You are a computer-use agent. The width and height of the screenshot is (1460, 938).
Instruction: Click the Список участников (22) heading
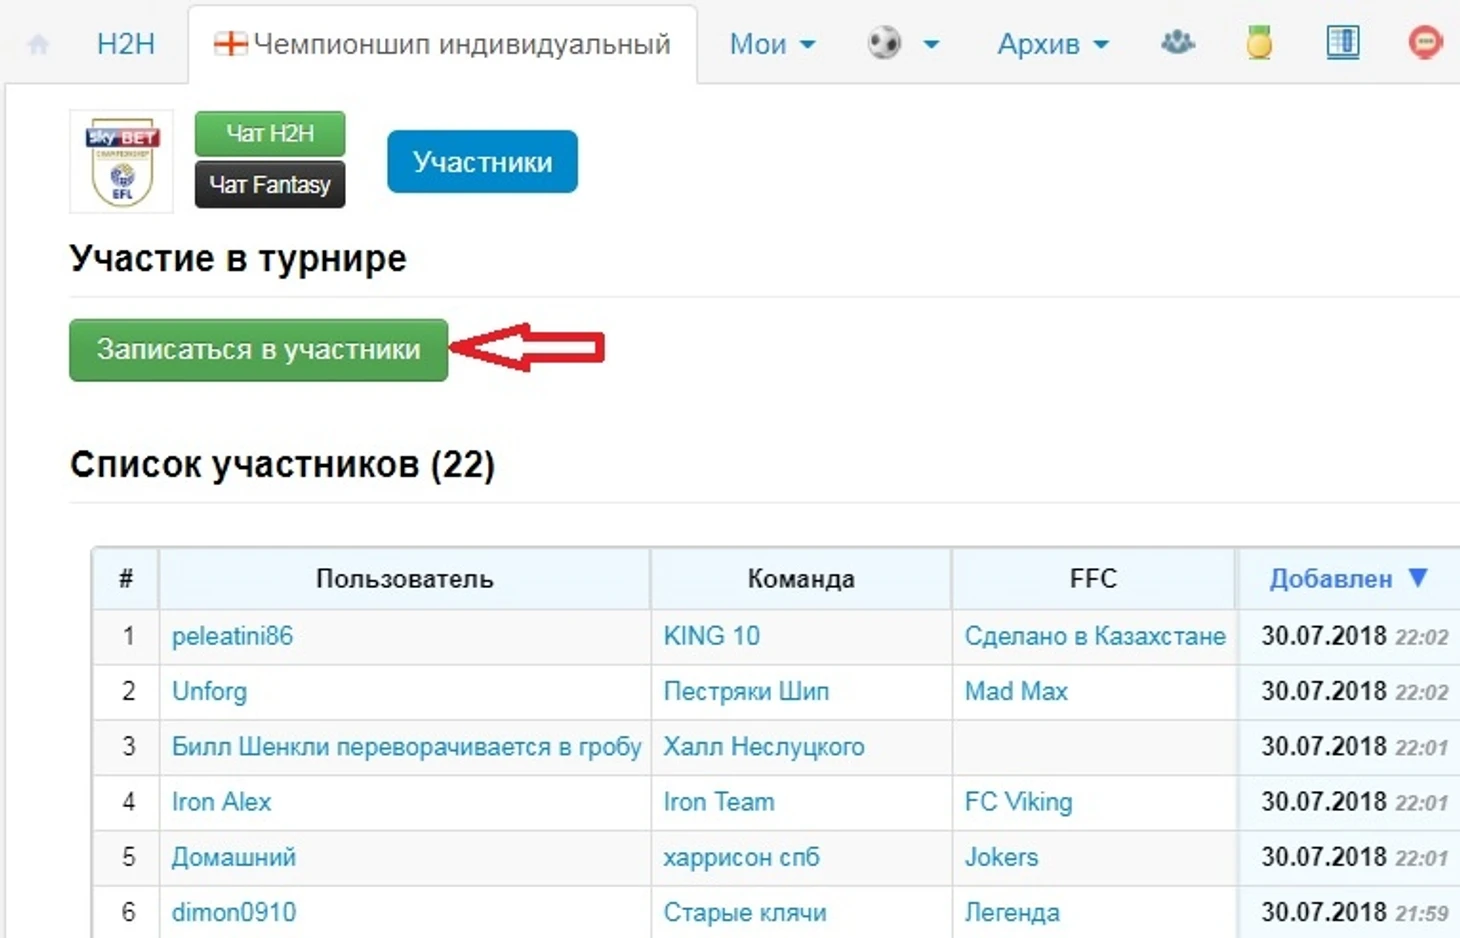click(x=282, y=465)
